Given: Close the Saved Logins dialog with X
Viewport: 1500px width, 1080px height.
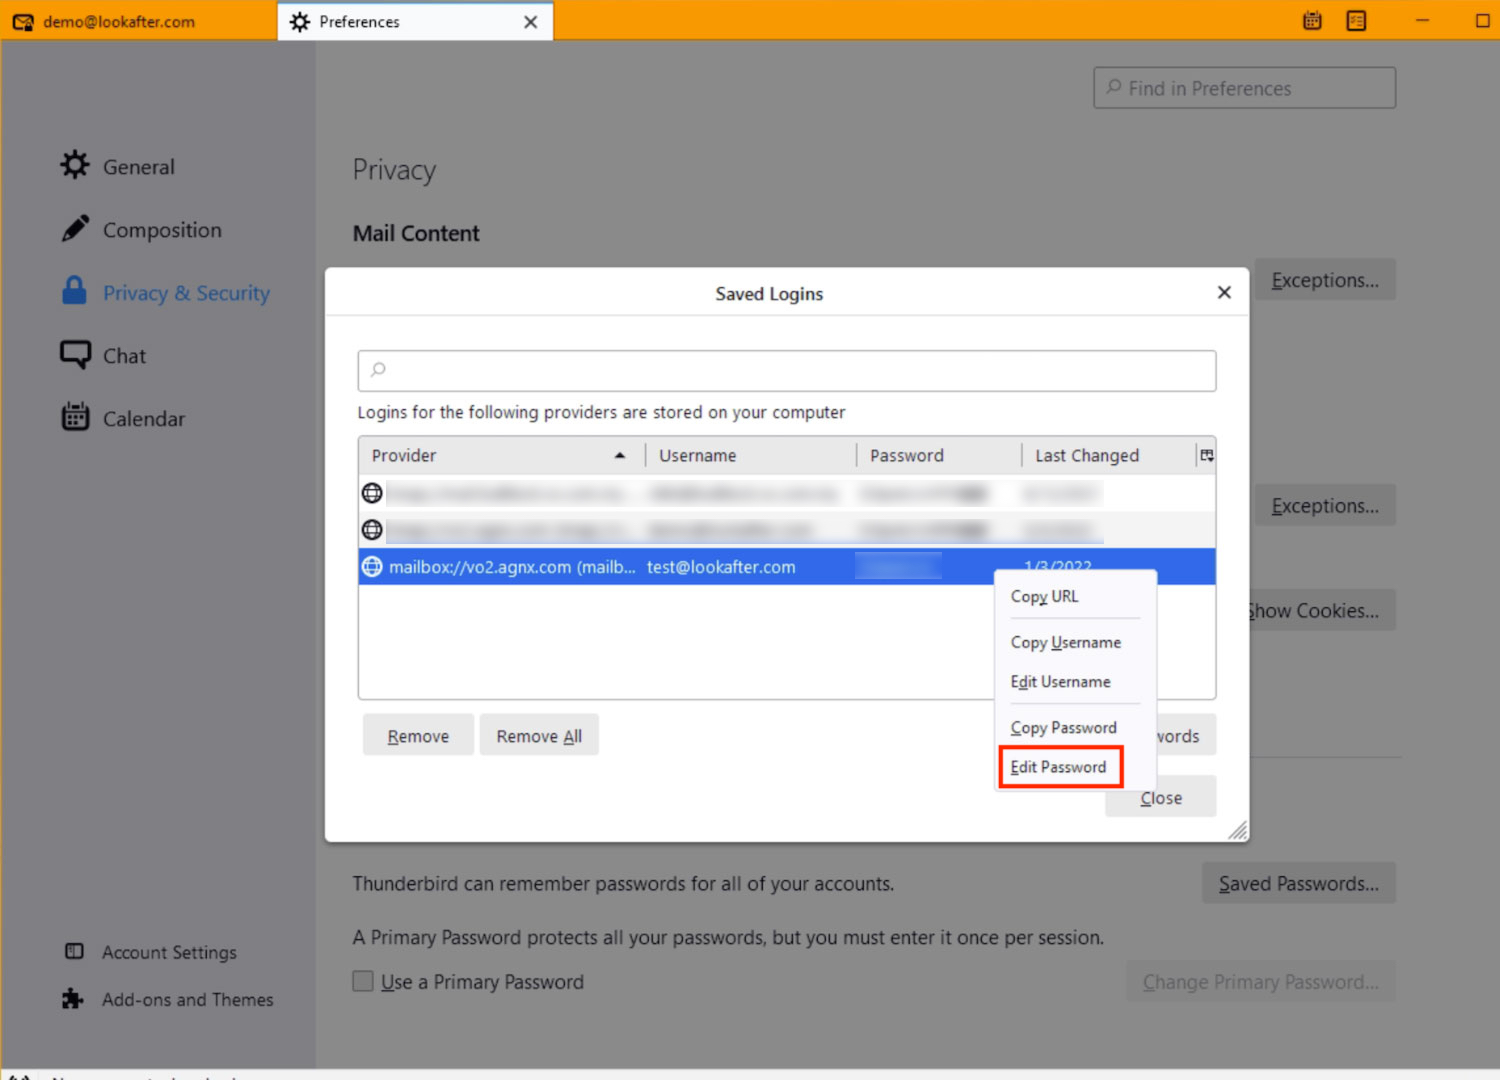Looking at the screenshot, I should coord(1224,293).
